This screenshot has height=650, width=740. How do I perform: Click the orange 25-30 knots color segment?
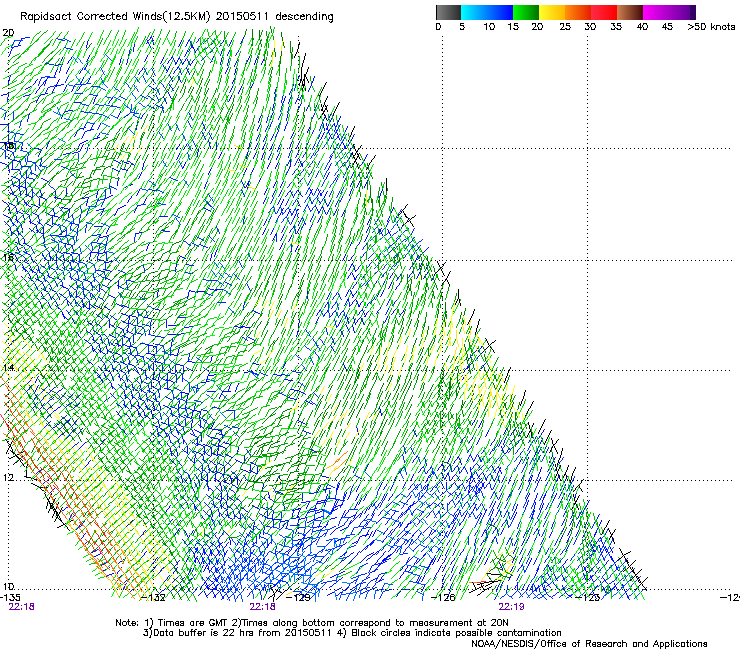click(x=578, y=12)
